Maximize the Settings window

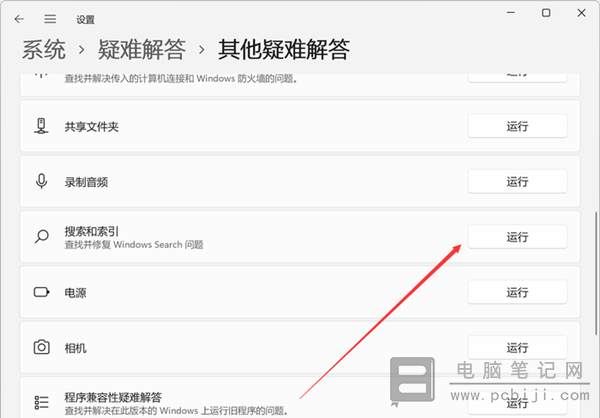tap(546, 13)
